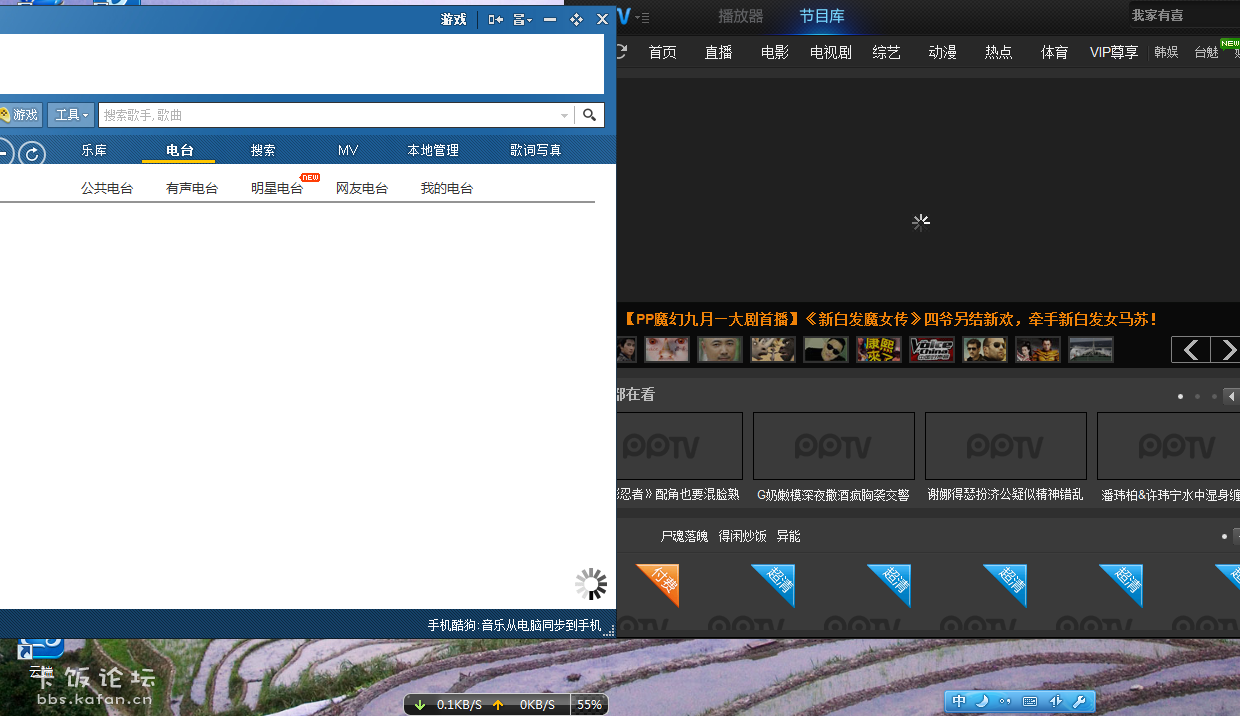The height and width of the screenshot is (716, 1240).
Task: Open the G奶嫩模 video card
Action: coord(833,457)
